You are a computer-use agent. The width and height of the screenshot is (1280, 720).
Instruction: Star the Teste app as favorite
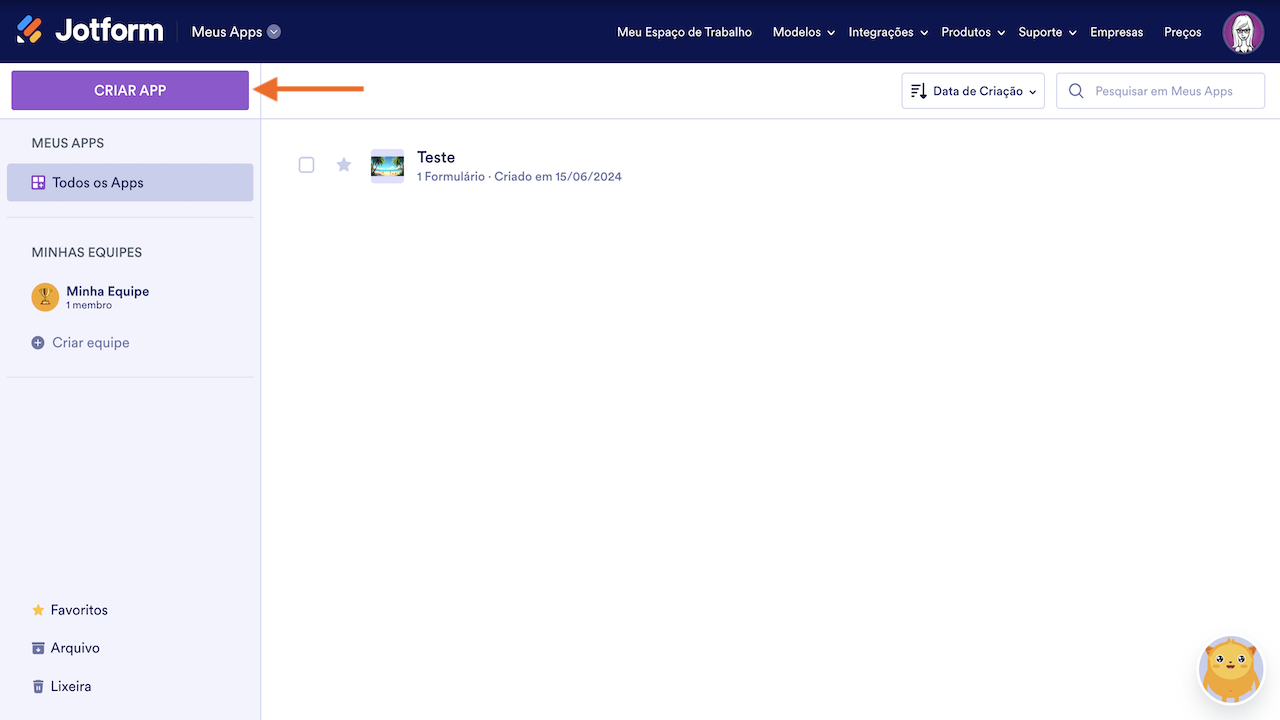[x=344, y=165]
